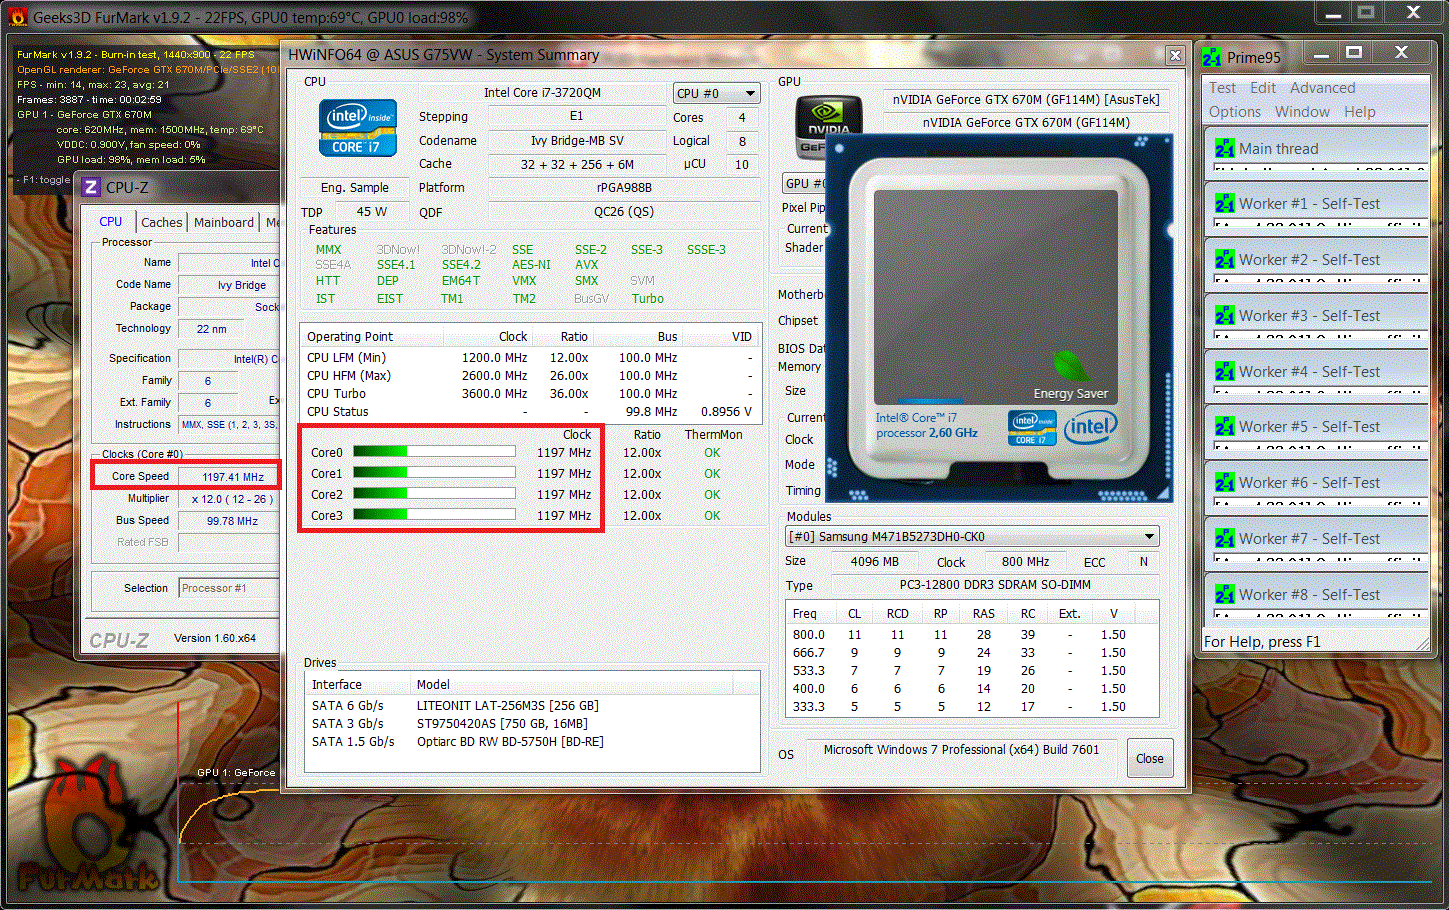Click the CPU HFM (Max) row
Screen dimensions: 1449x910
point(530,376)
